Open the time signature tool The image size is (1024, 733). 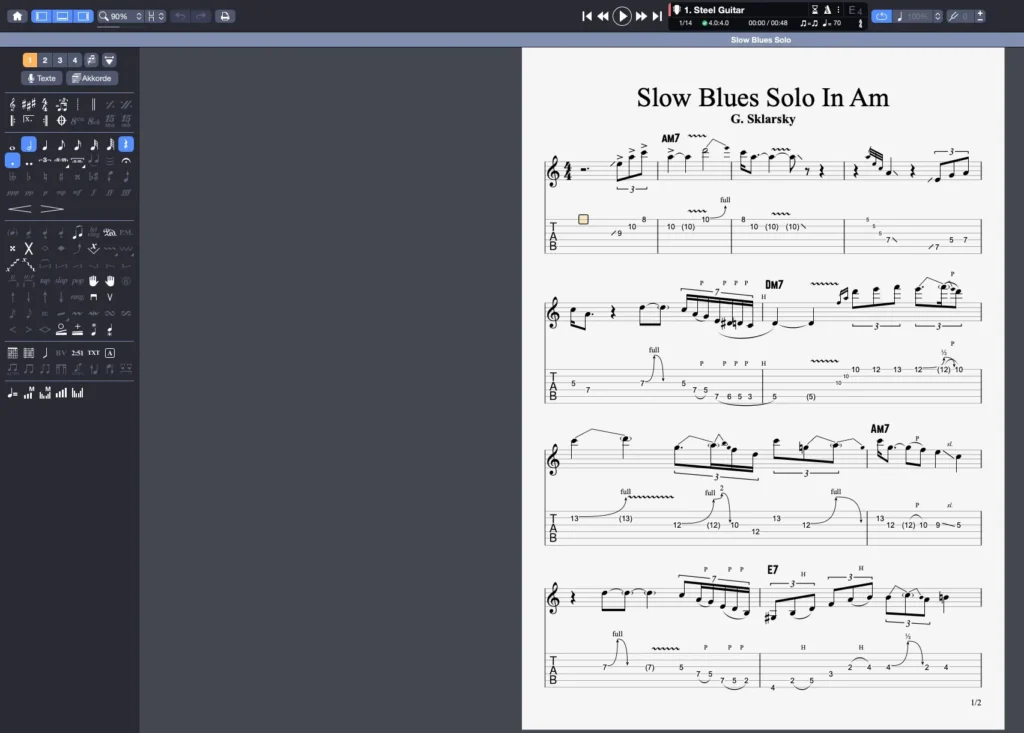click(44, 105)
